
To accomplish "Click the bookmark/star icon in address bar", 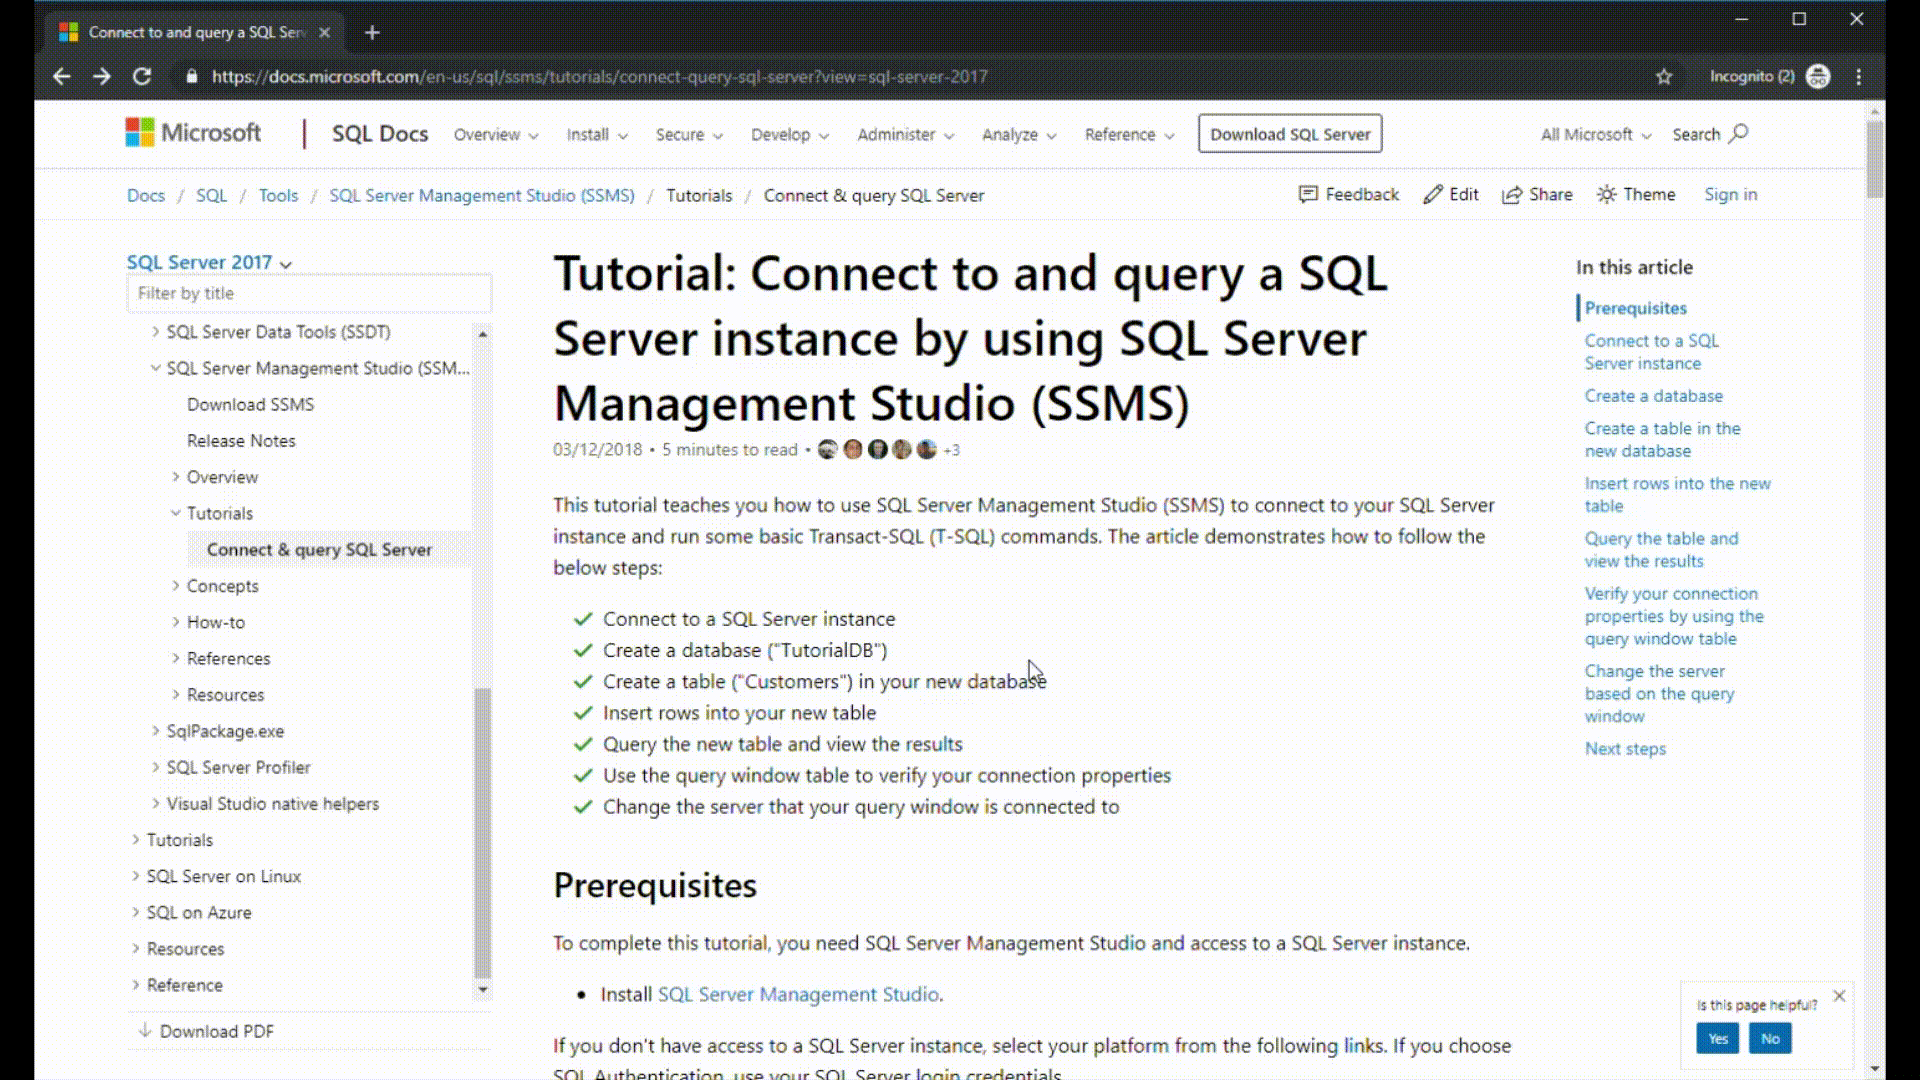I will 1664,76.
